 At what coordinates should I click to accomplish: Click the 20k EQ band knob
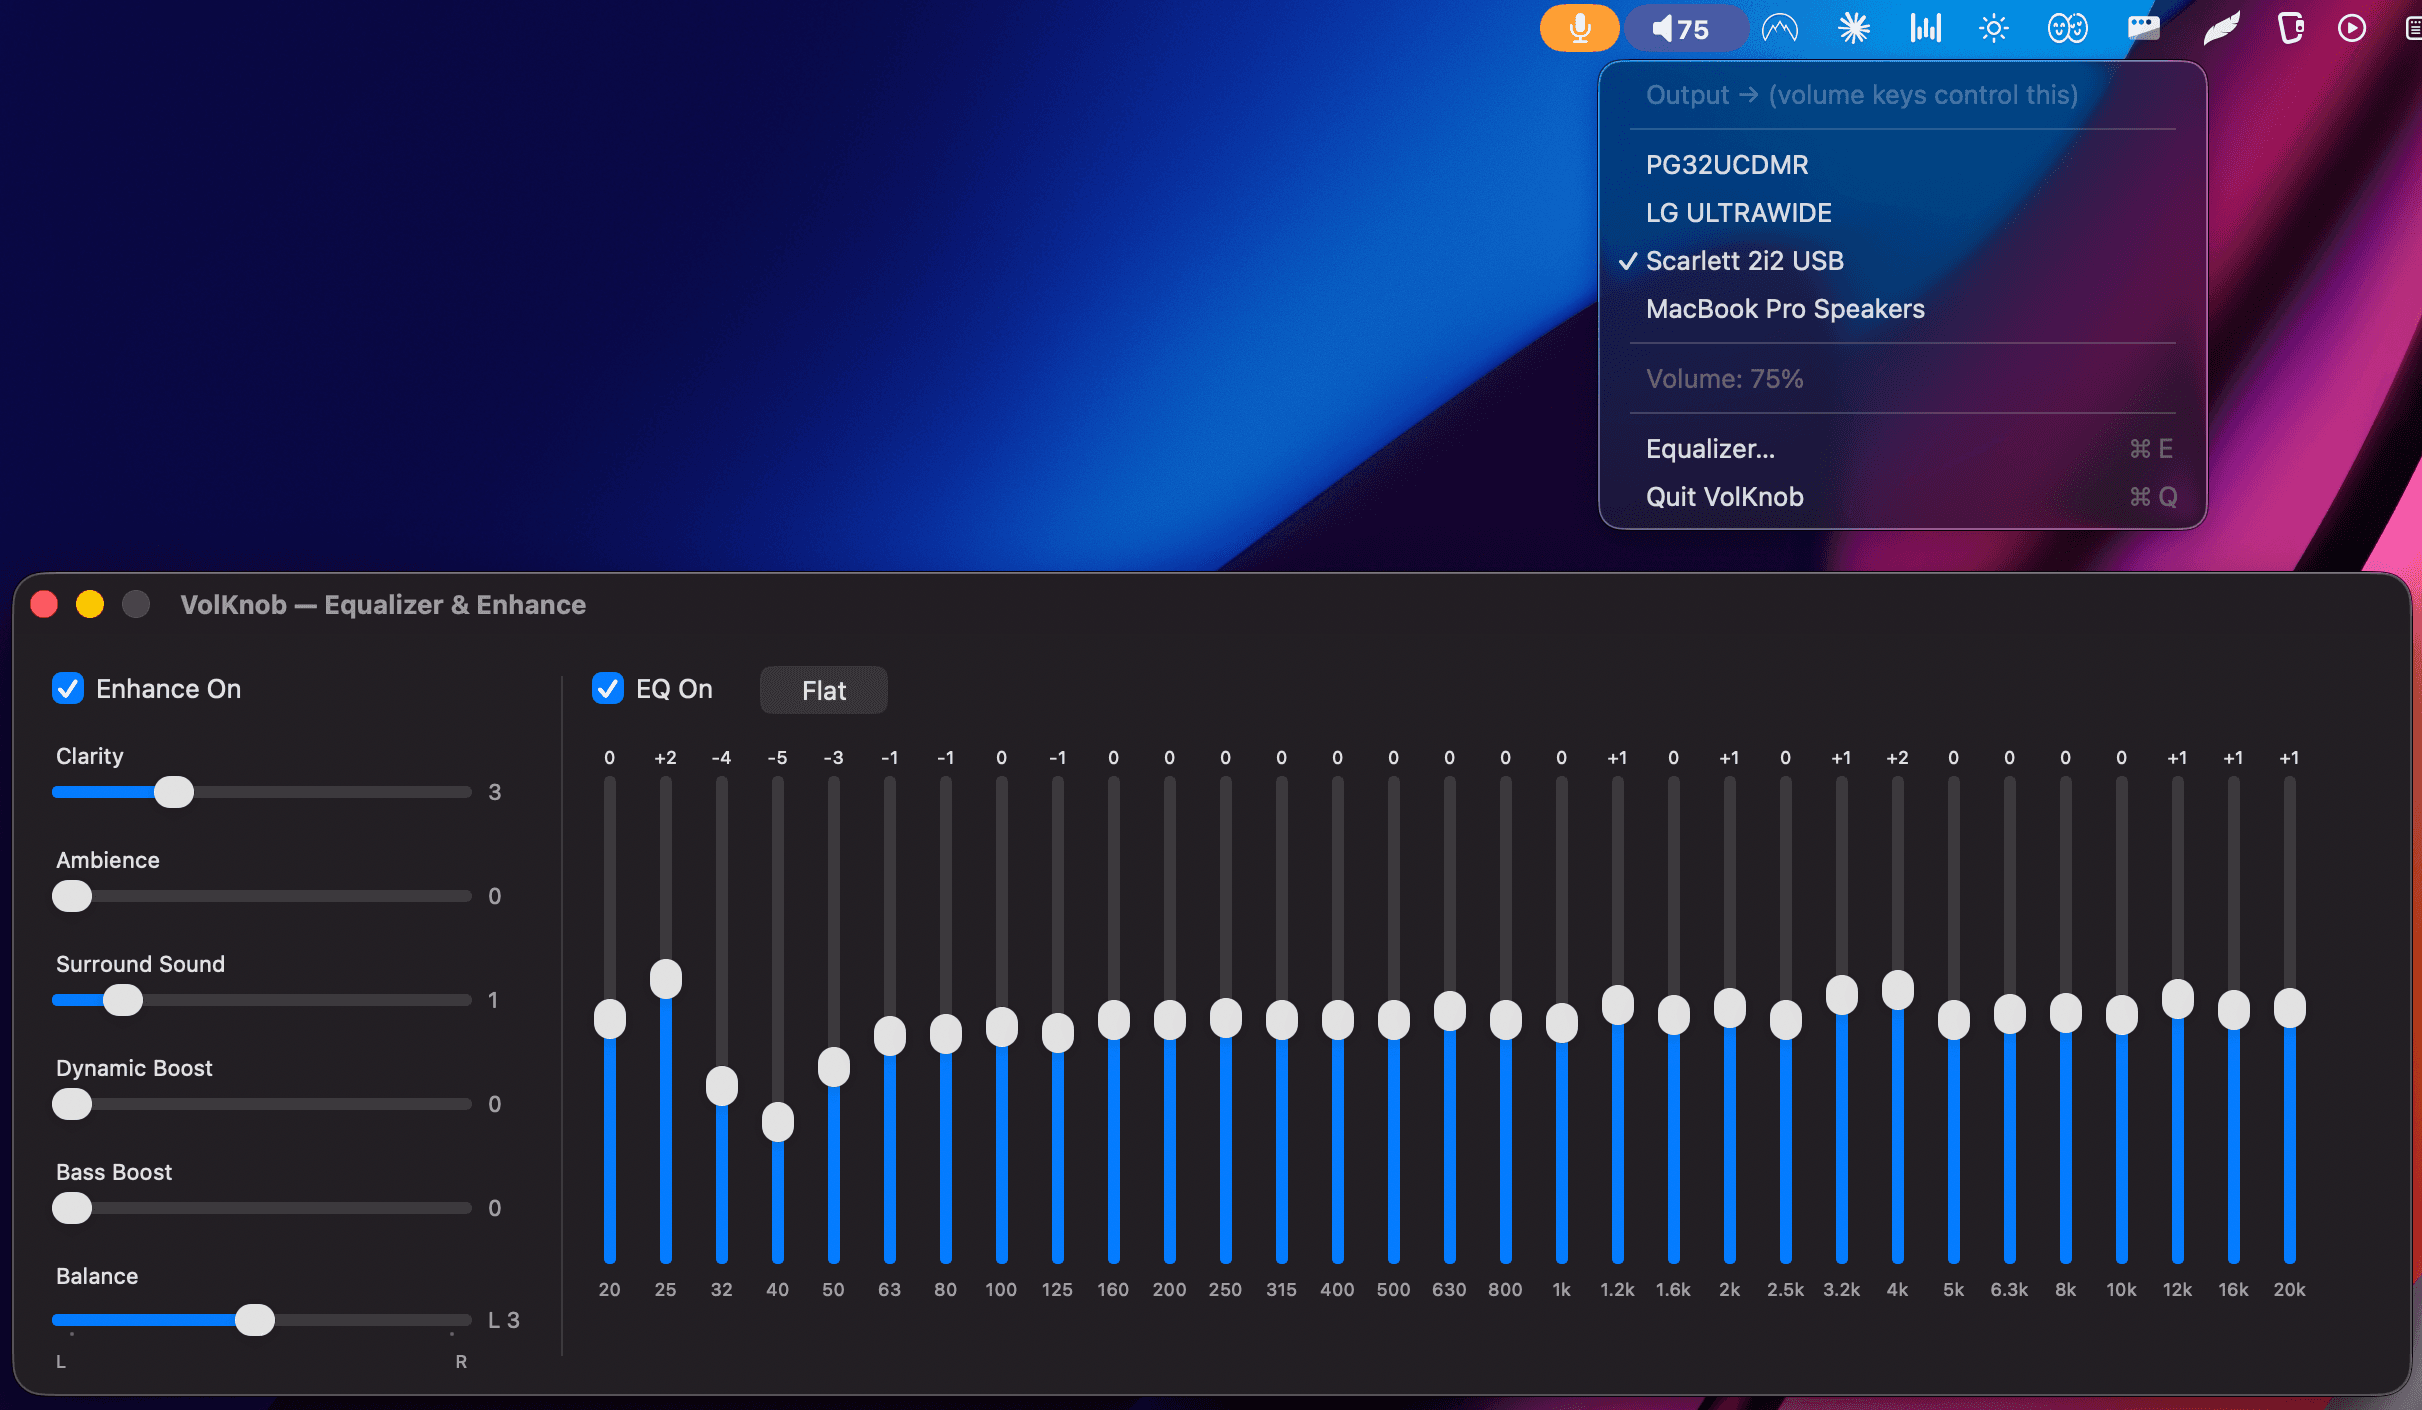2290,1008
